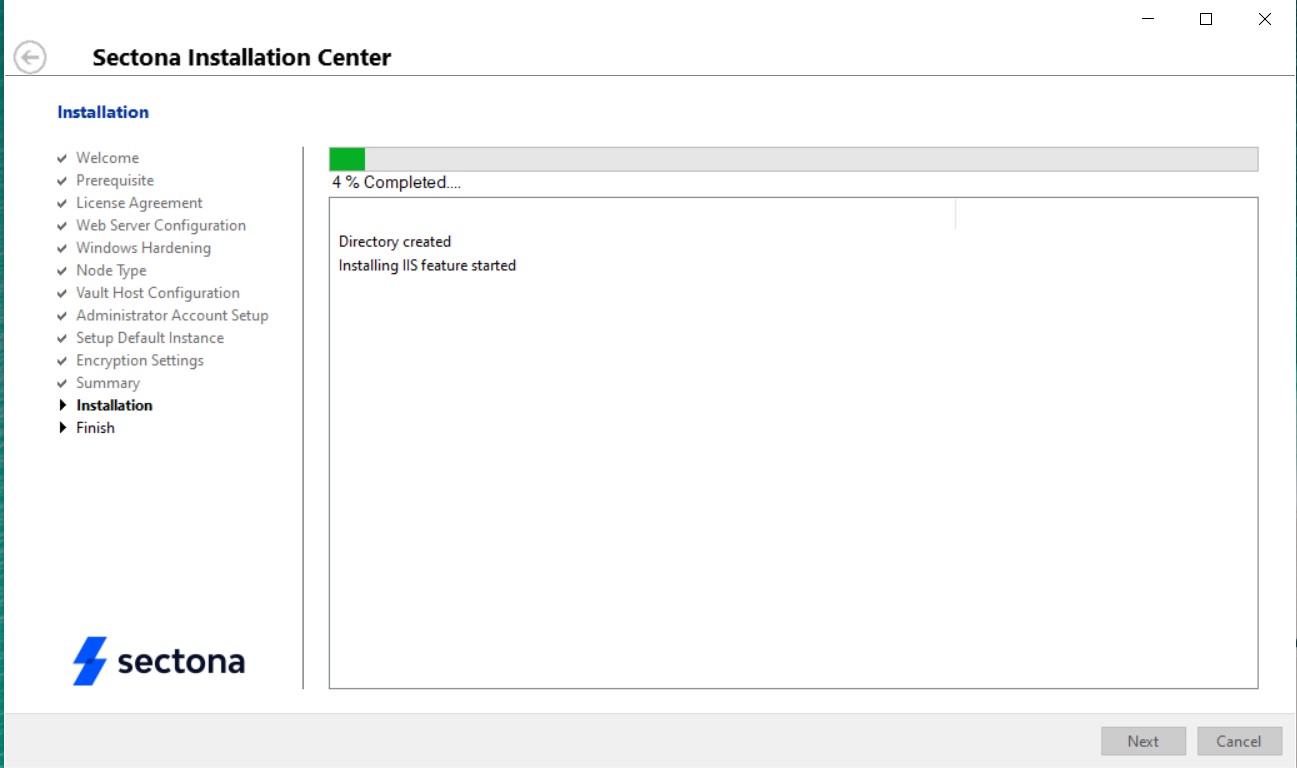Click the checkmark beside Windows Hardening
This screenshot has width=1297, height=768.
(62, 248)
